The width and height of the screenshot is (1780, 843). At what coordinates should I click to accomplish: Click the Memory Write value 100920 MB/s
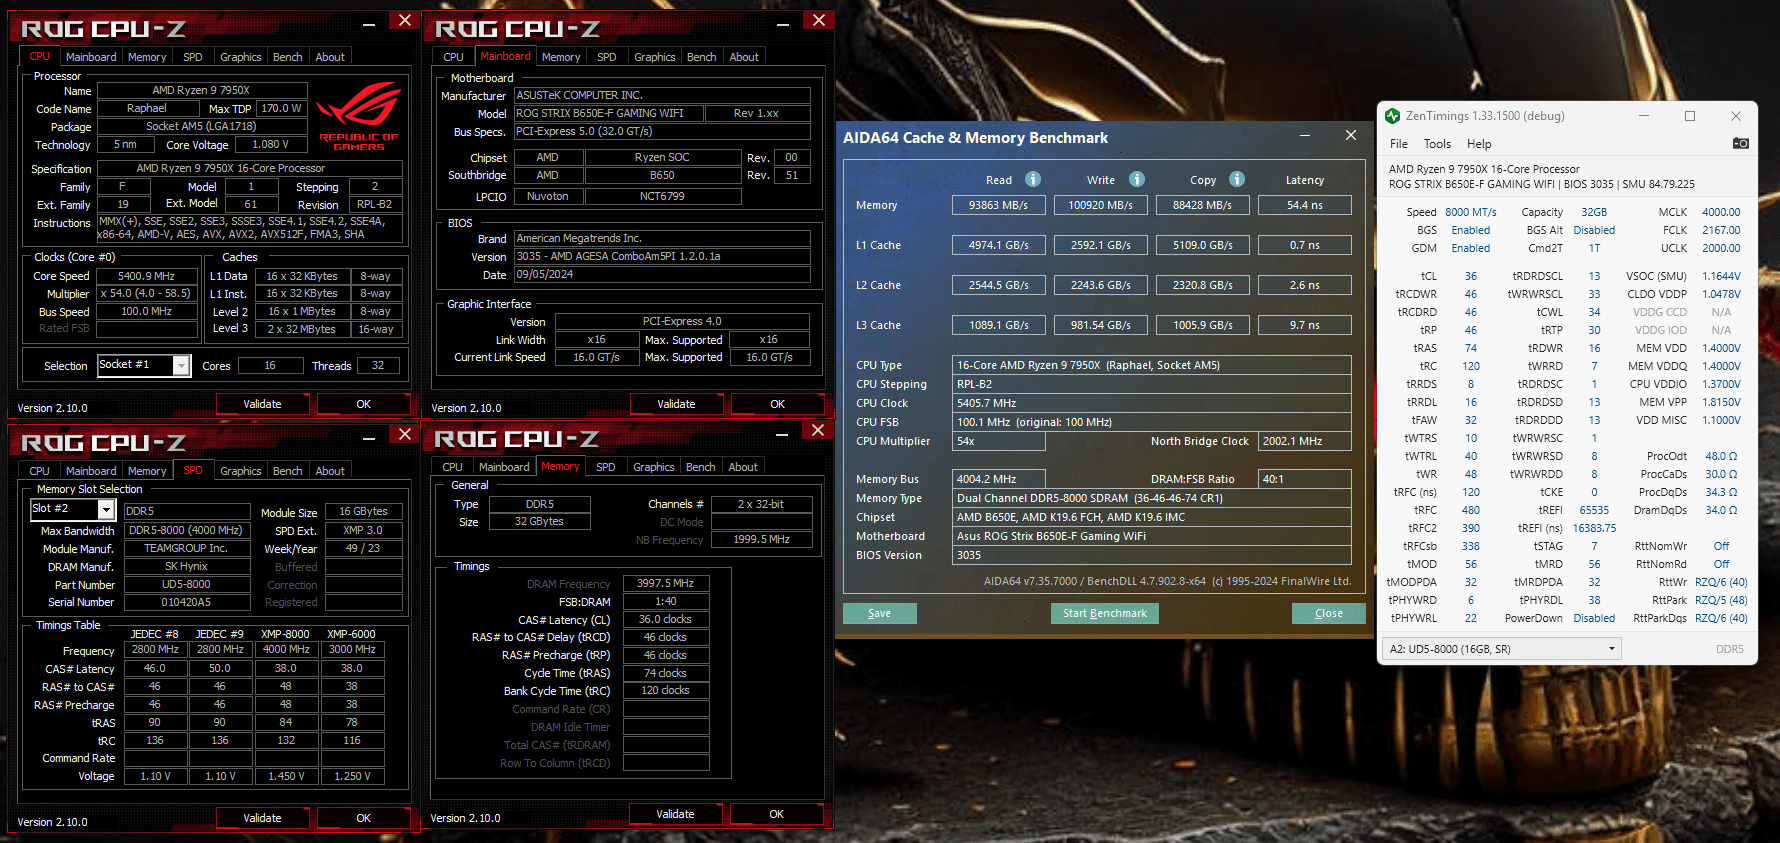pyautogui.click(x=1101, y=205)
